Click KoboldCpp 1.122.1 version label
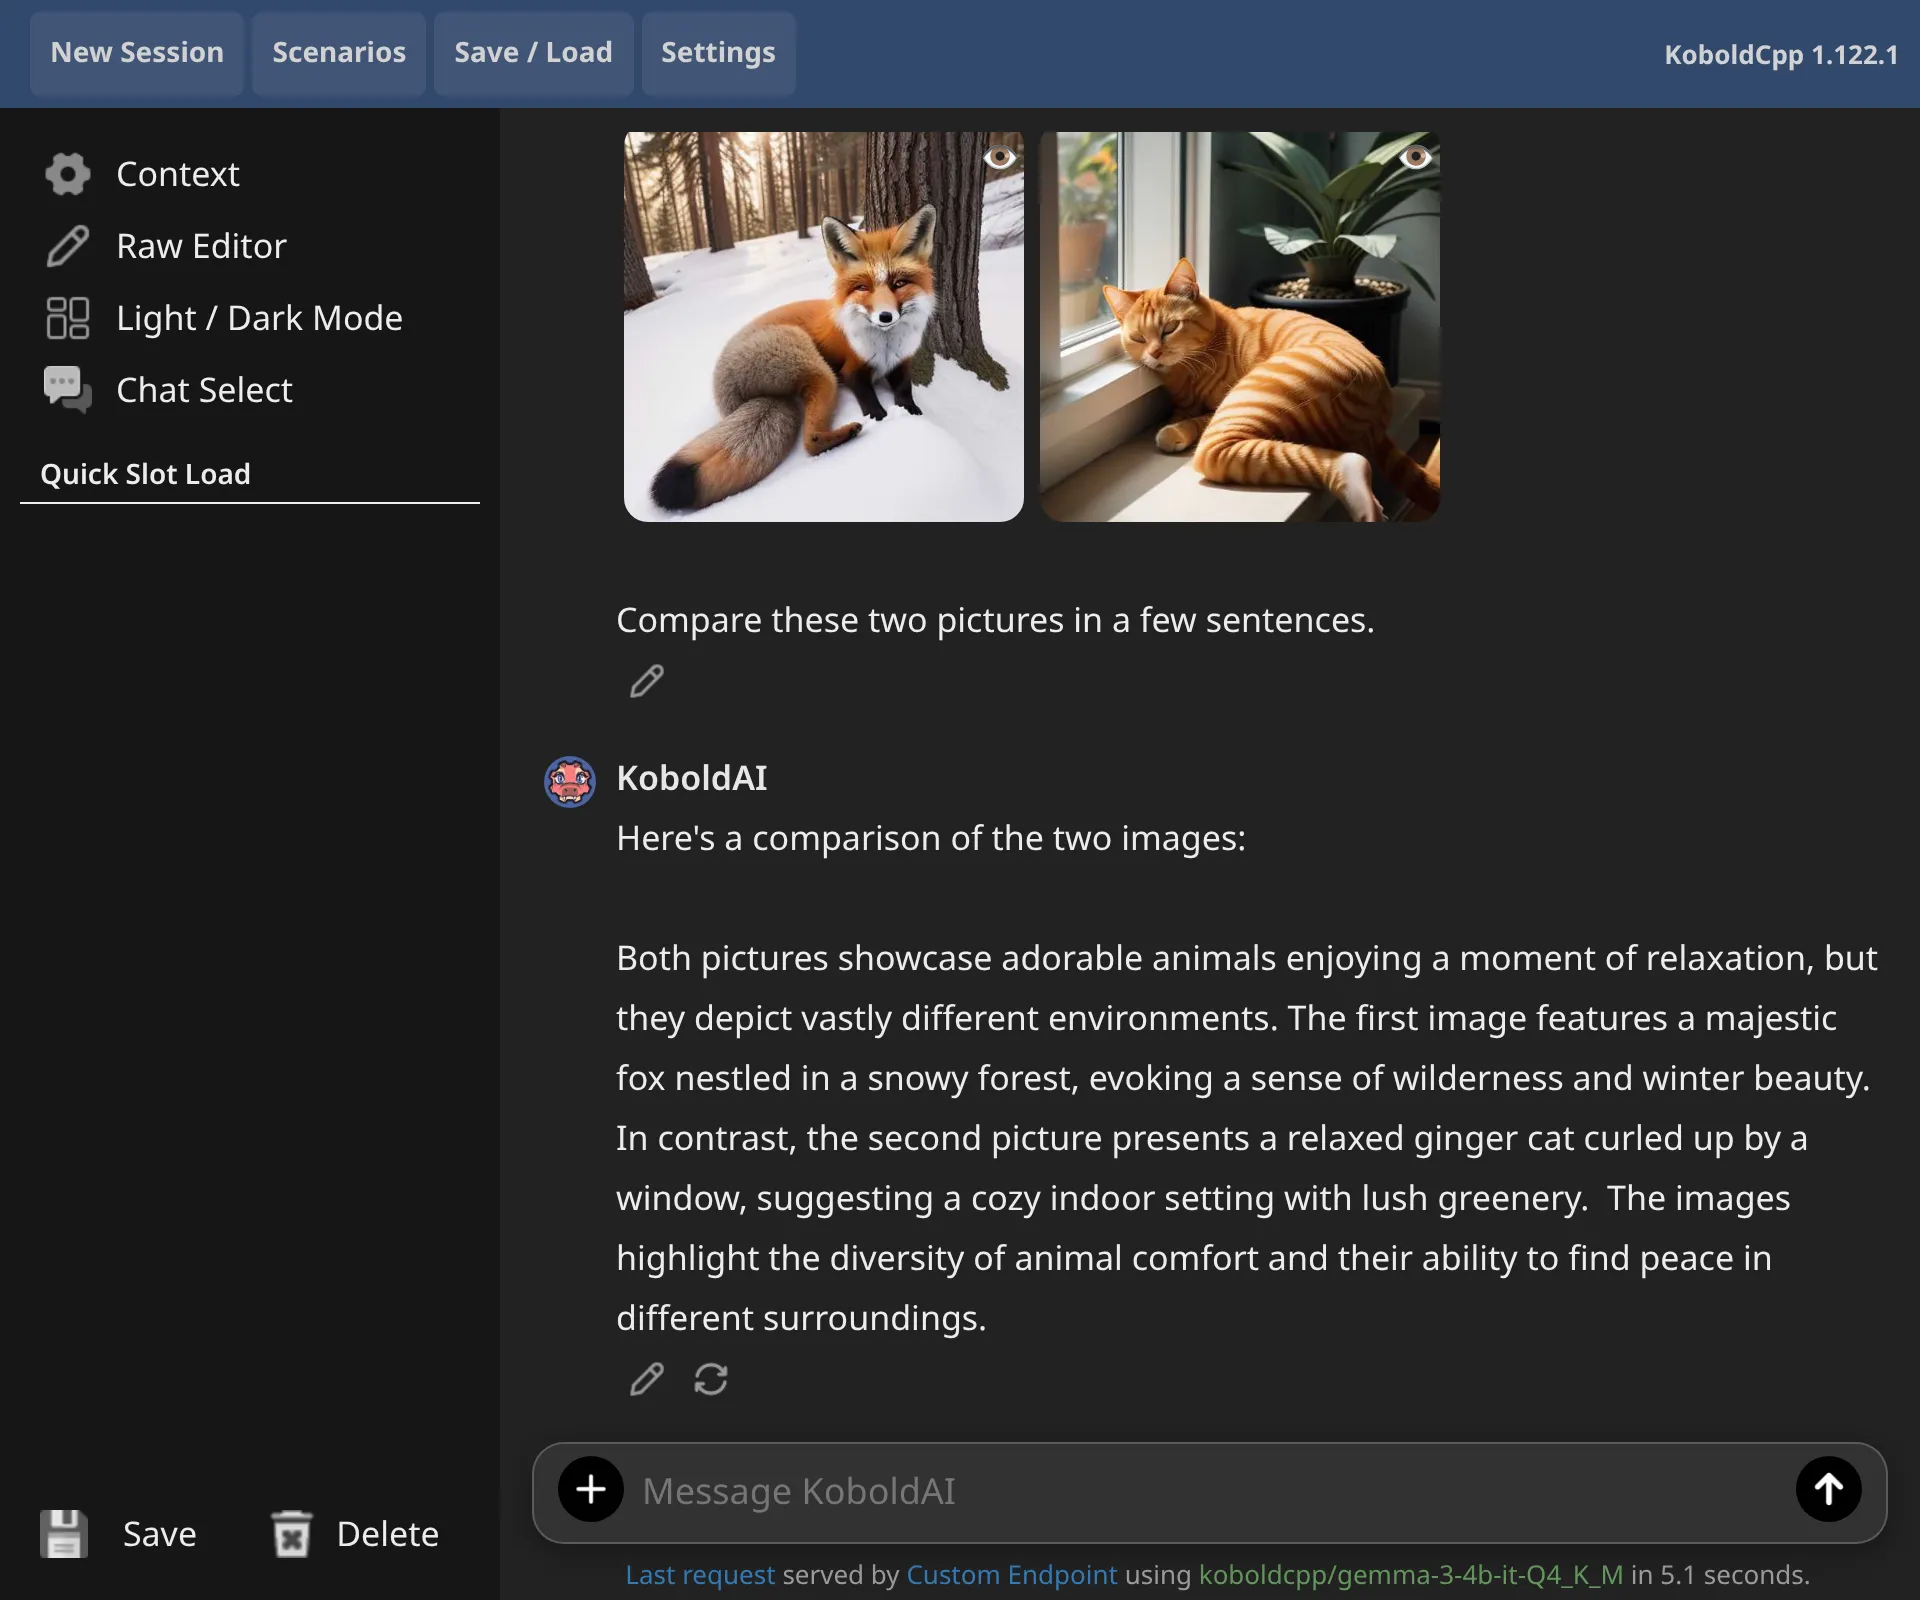The width and height of the screenshot is (1920, 1600). tap(1781, 55)
